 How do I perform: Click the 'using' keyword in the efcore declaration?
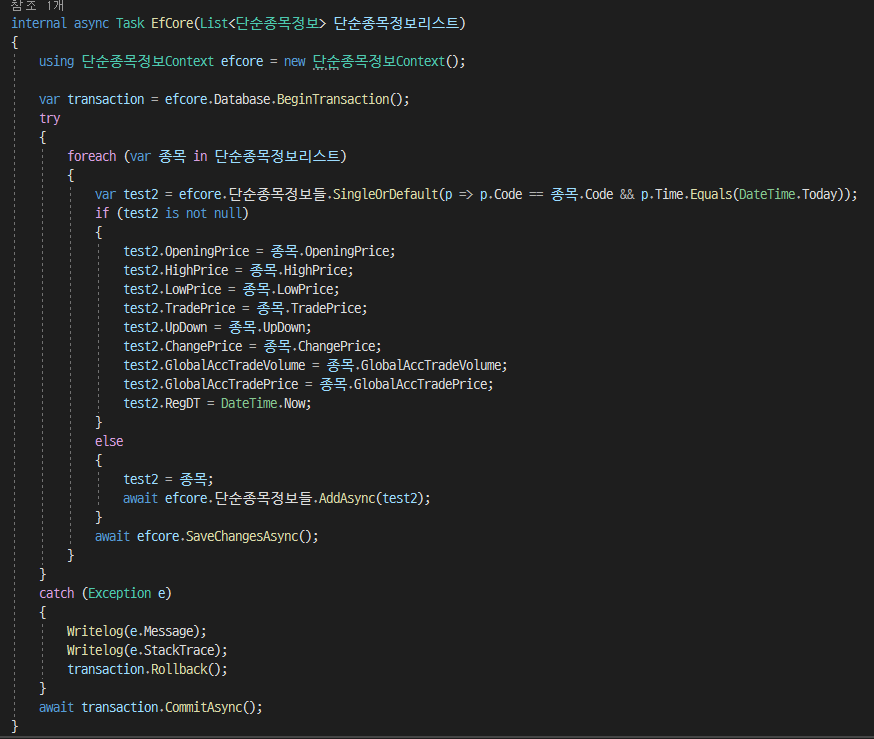pos(56,61)
